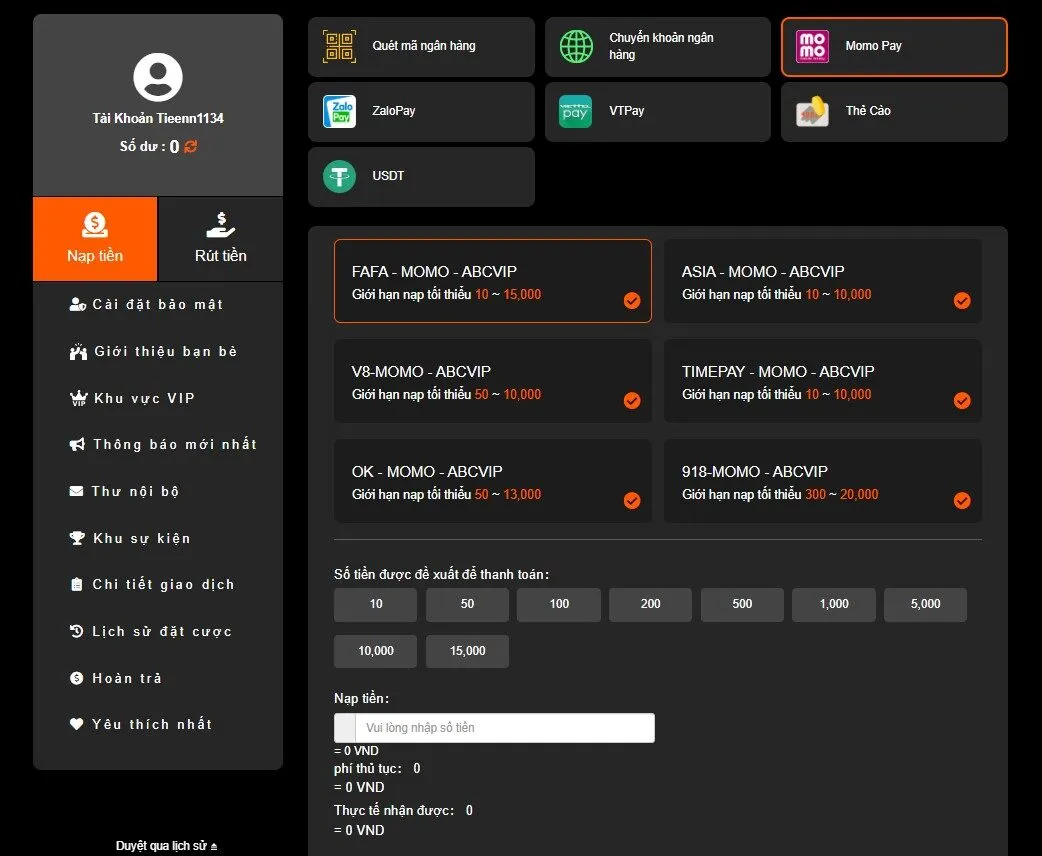Pick the VTPay logo icon
Screen dimensions: 1042x856
click(x=576, y=111)
